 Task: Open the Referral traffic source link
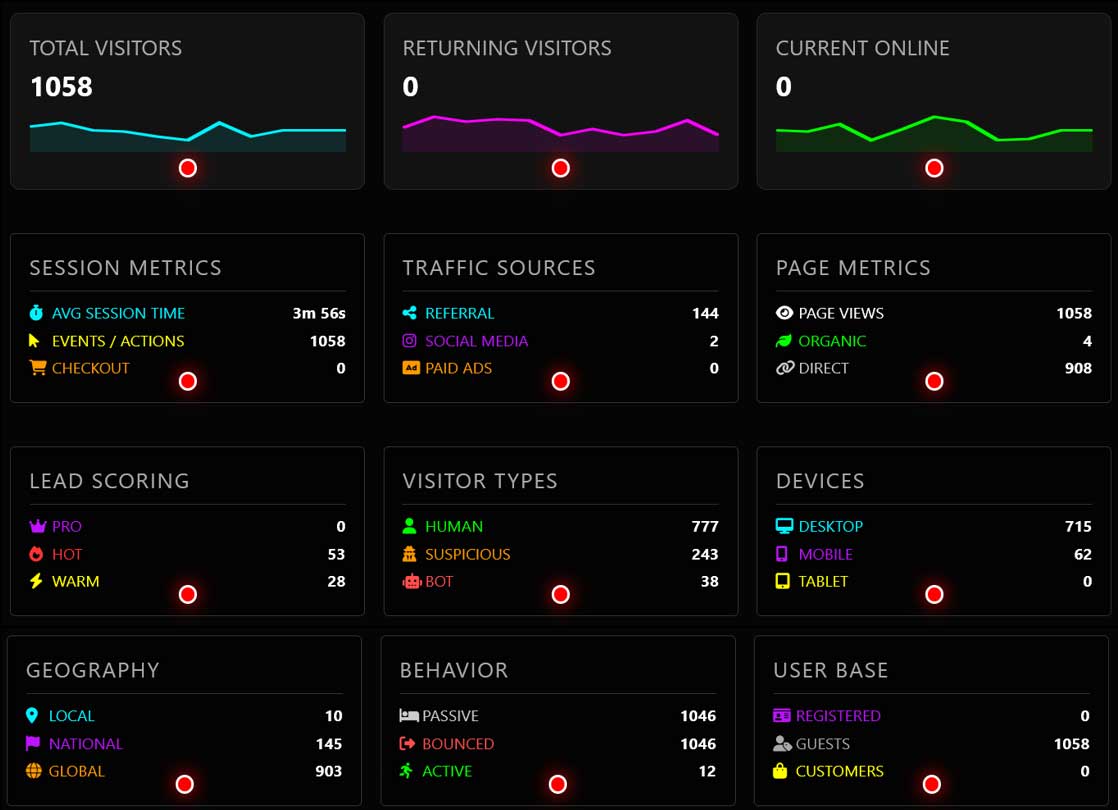[459, 313]
